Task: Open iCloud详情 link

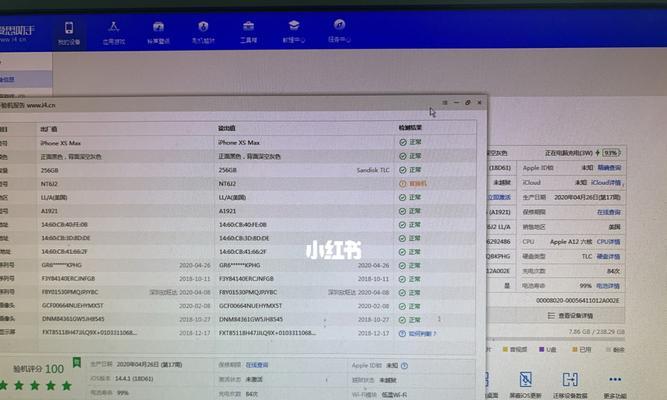Action: 606,183
